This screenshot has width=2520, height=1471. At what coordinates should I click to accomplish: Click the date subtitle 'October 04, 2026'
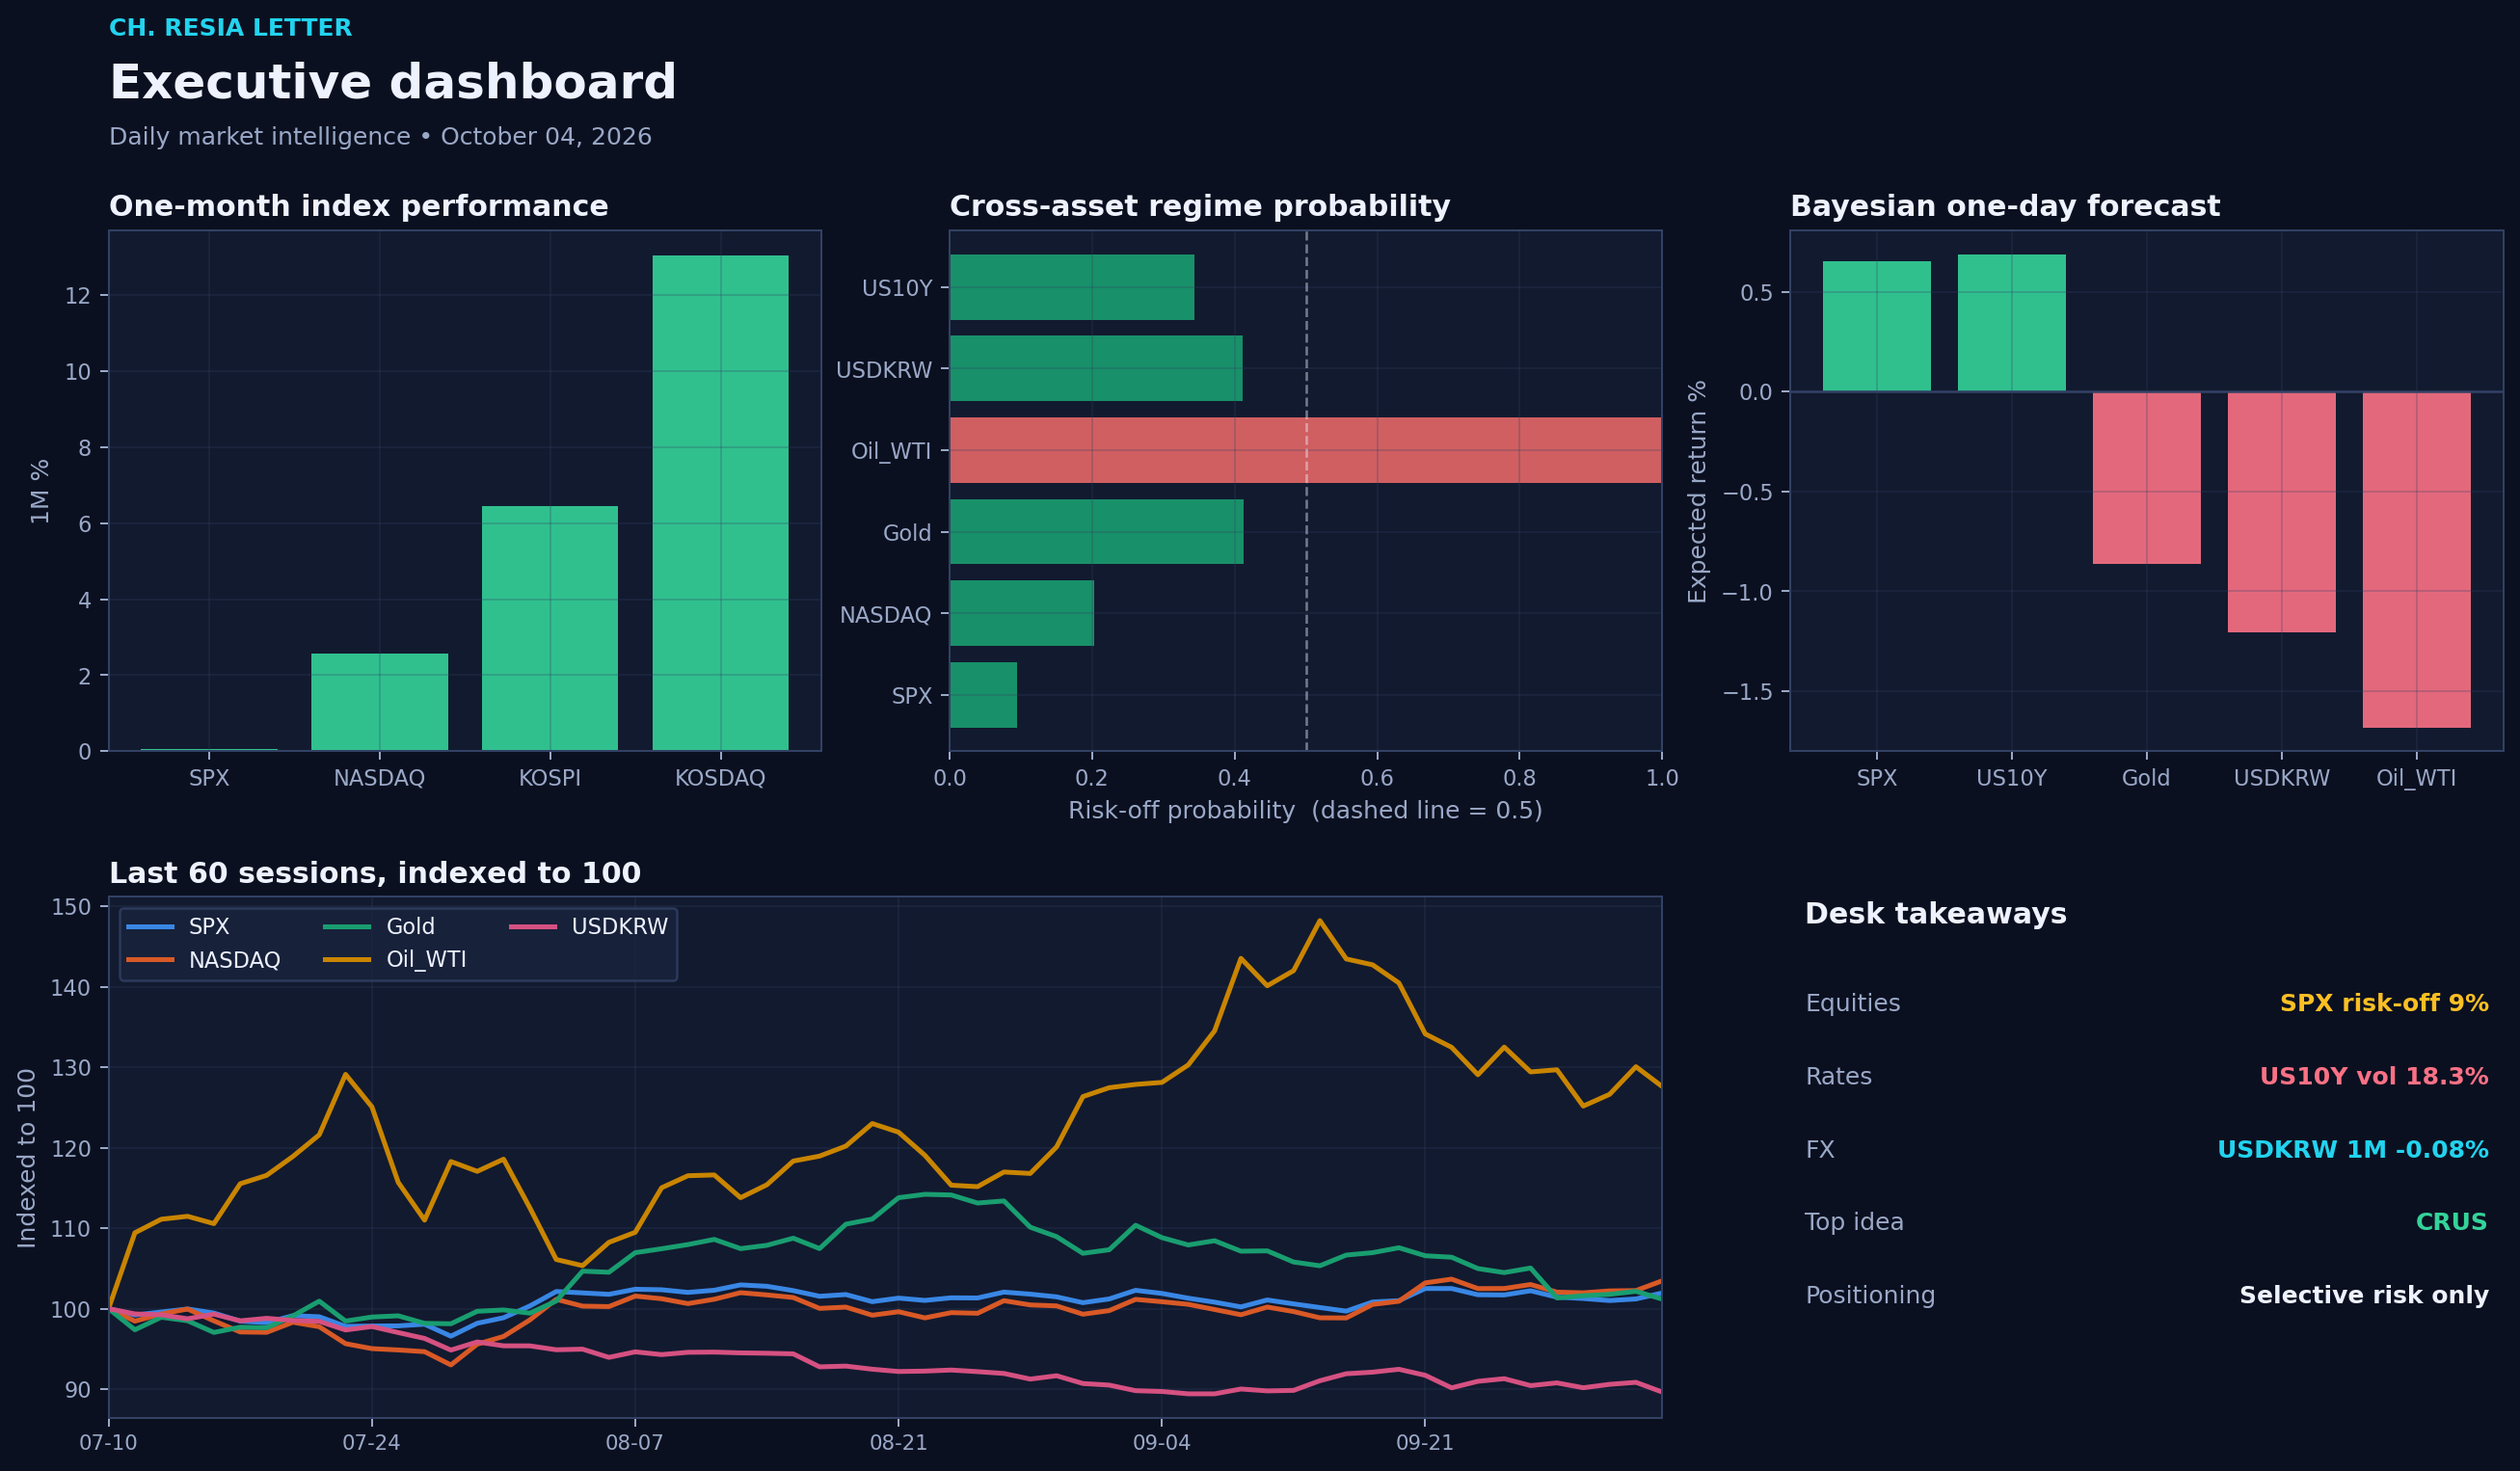[x=546, y=137]
